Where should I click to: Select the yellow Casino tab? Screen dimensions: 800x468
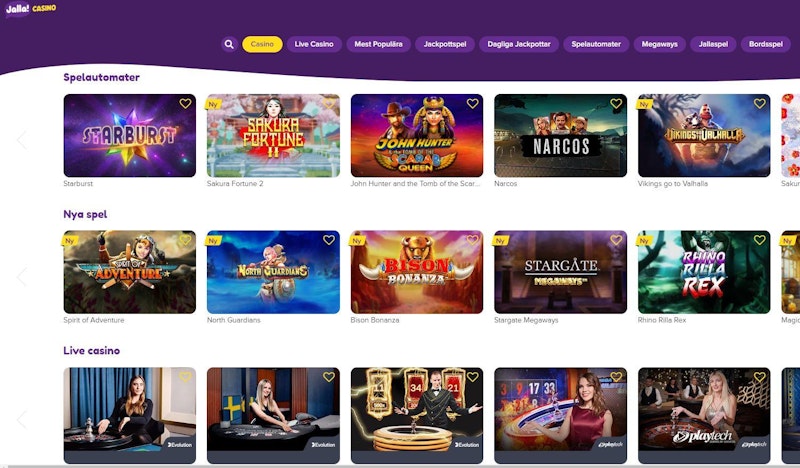tap(262, 44)
